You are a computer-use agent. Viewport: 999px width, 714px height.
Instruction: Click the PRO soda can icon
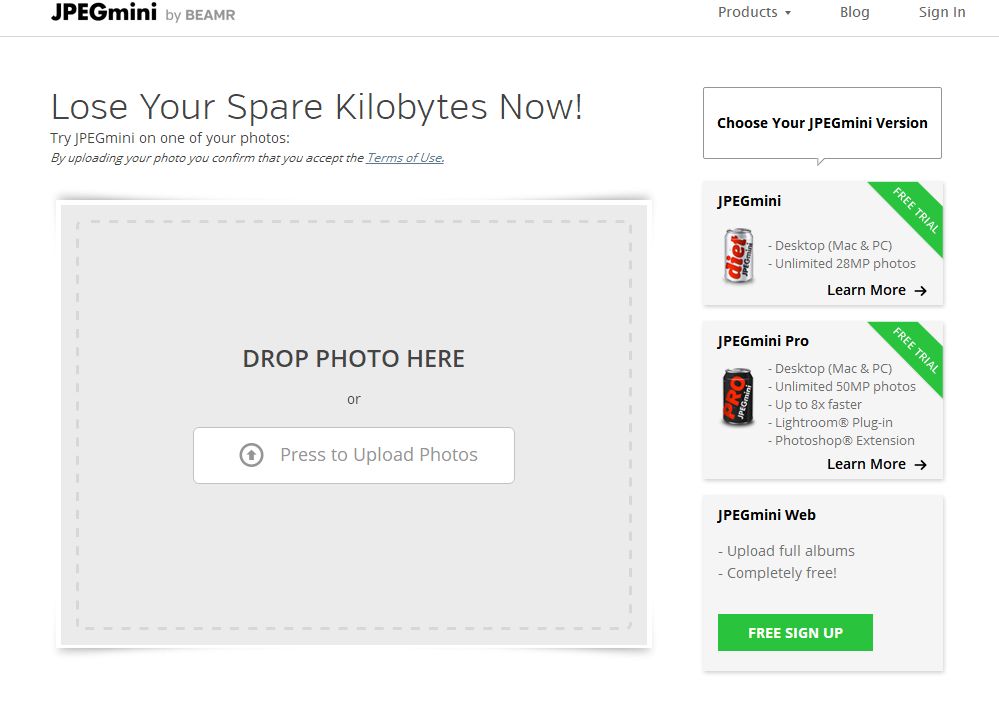pyautogui.click(x=738, y=396)
